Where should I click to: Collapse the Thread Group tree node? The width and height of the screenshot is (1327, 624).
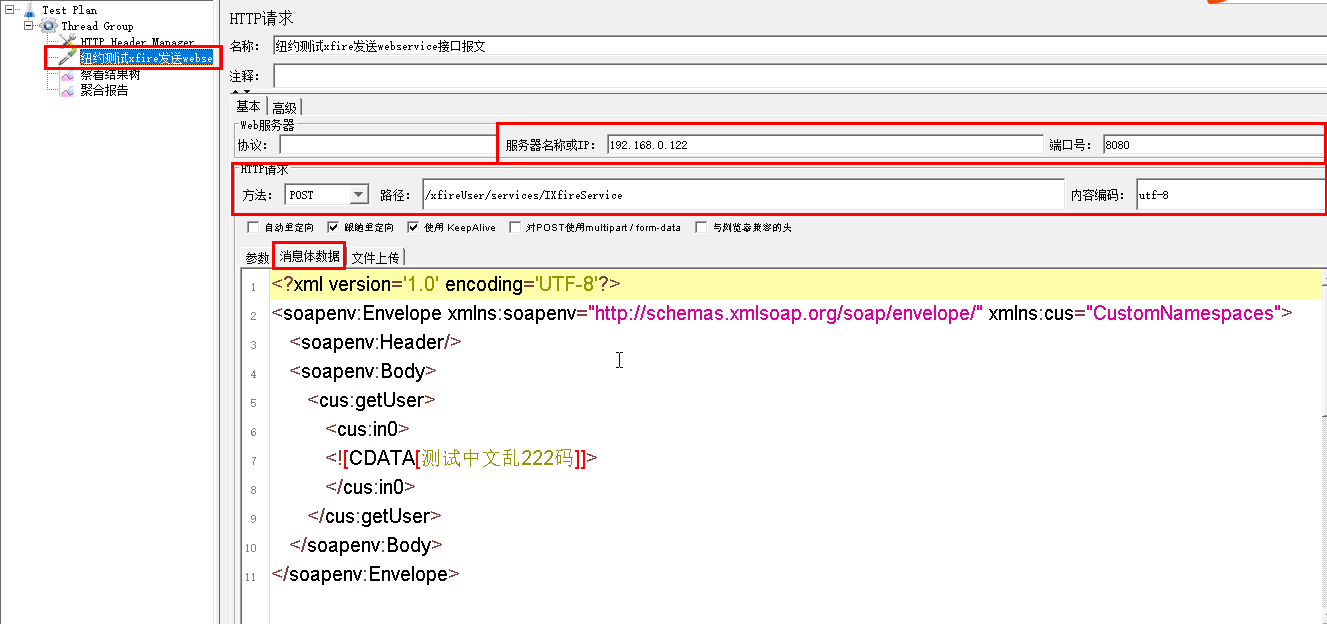pyautogui.click(x=29, y=26)
